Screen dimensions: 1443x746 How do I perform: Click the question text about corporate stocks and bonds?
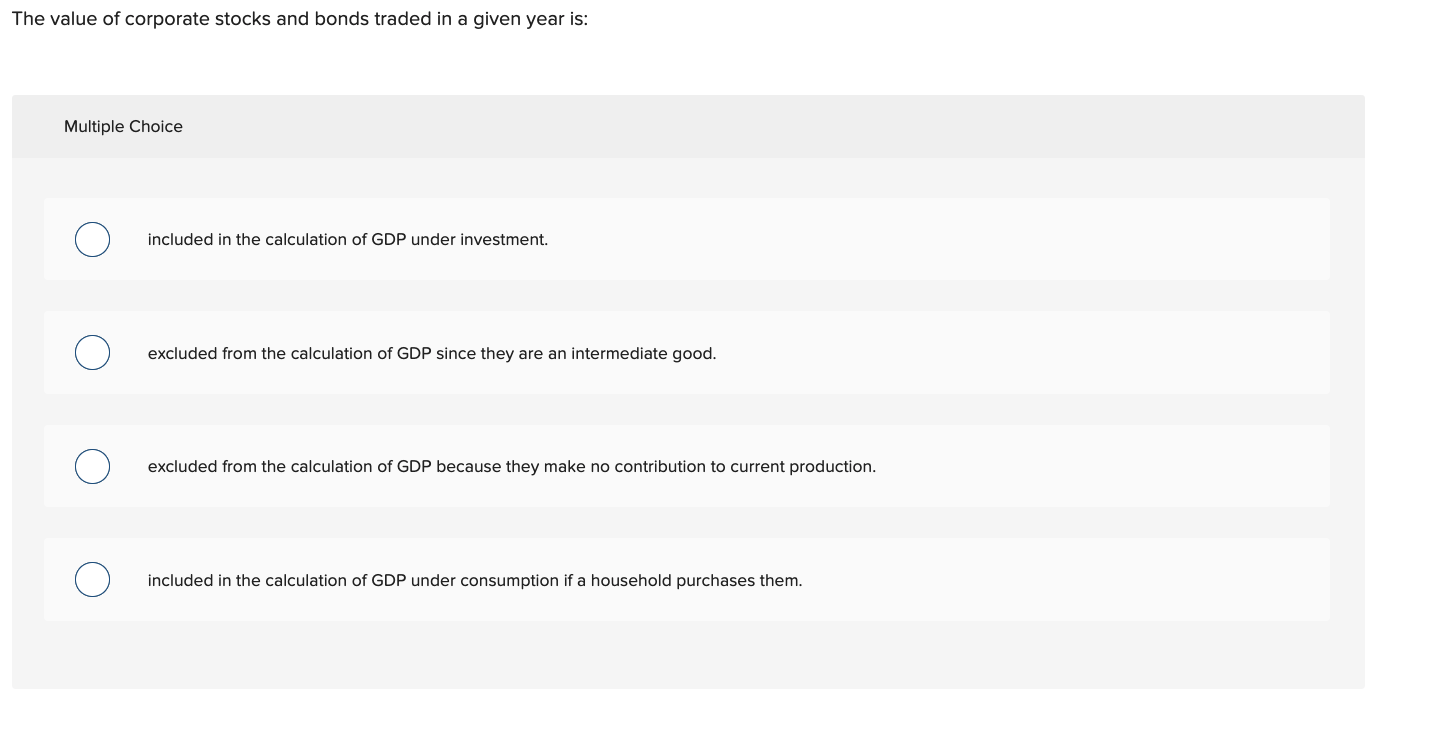click(297, 18)
